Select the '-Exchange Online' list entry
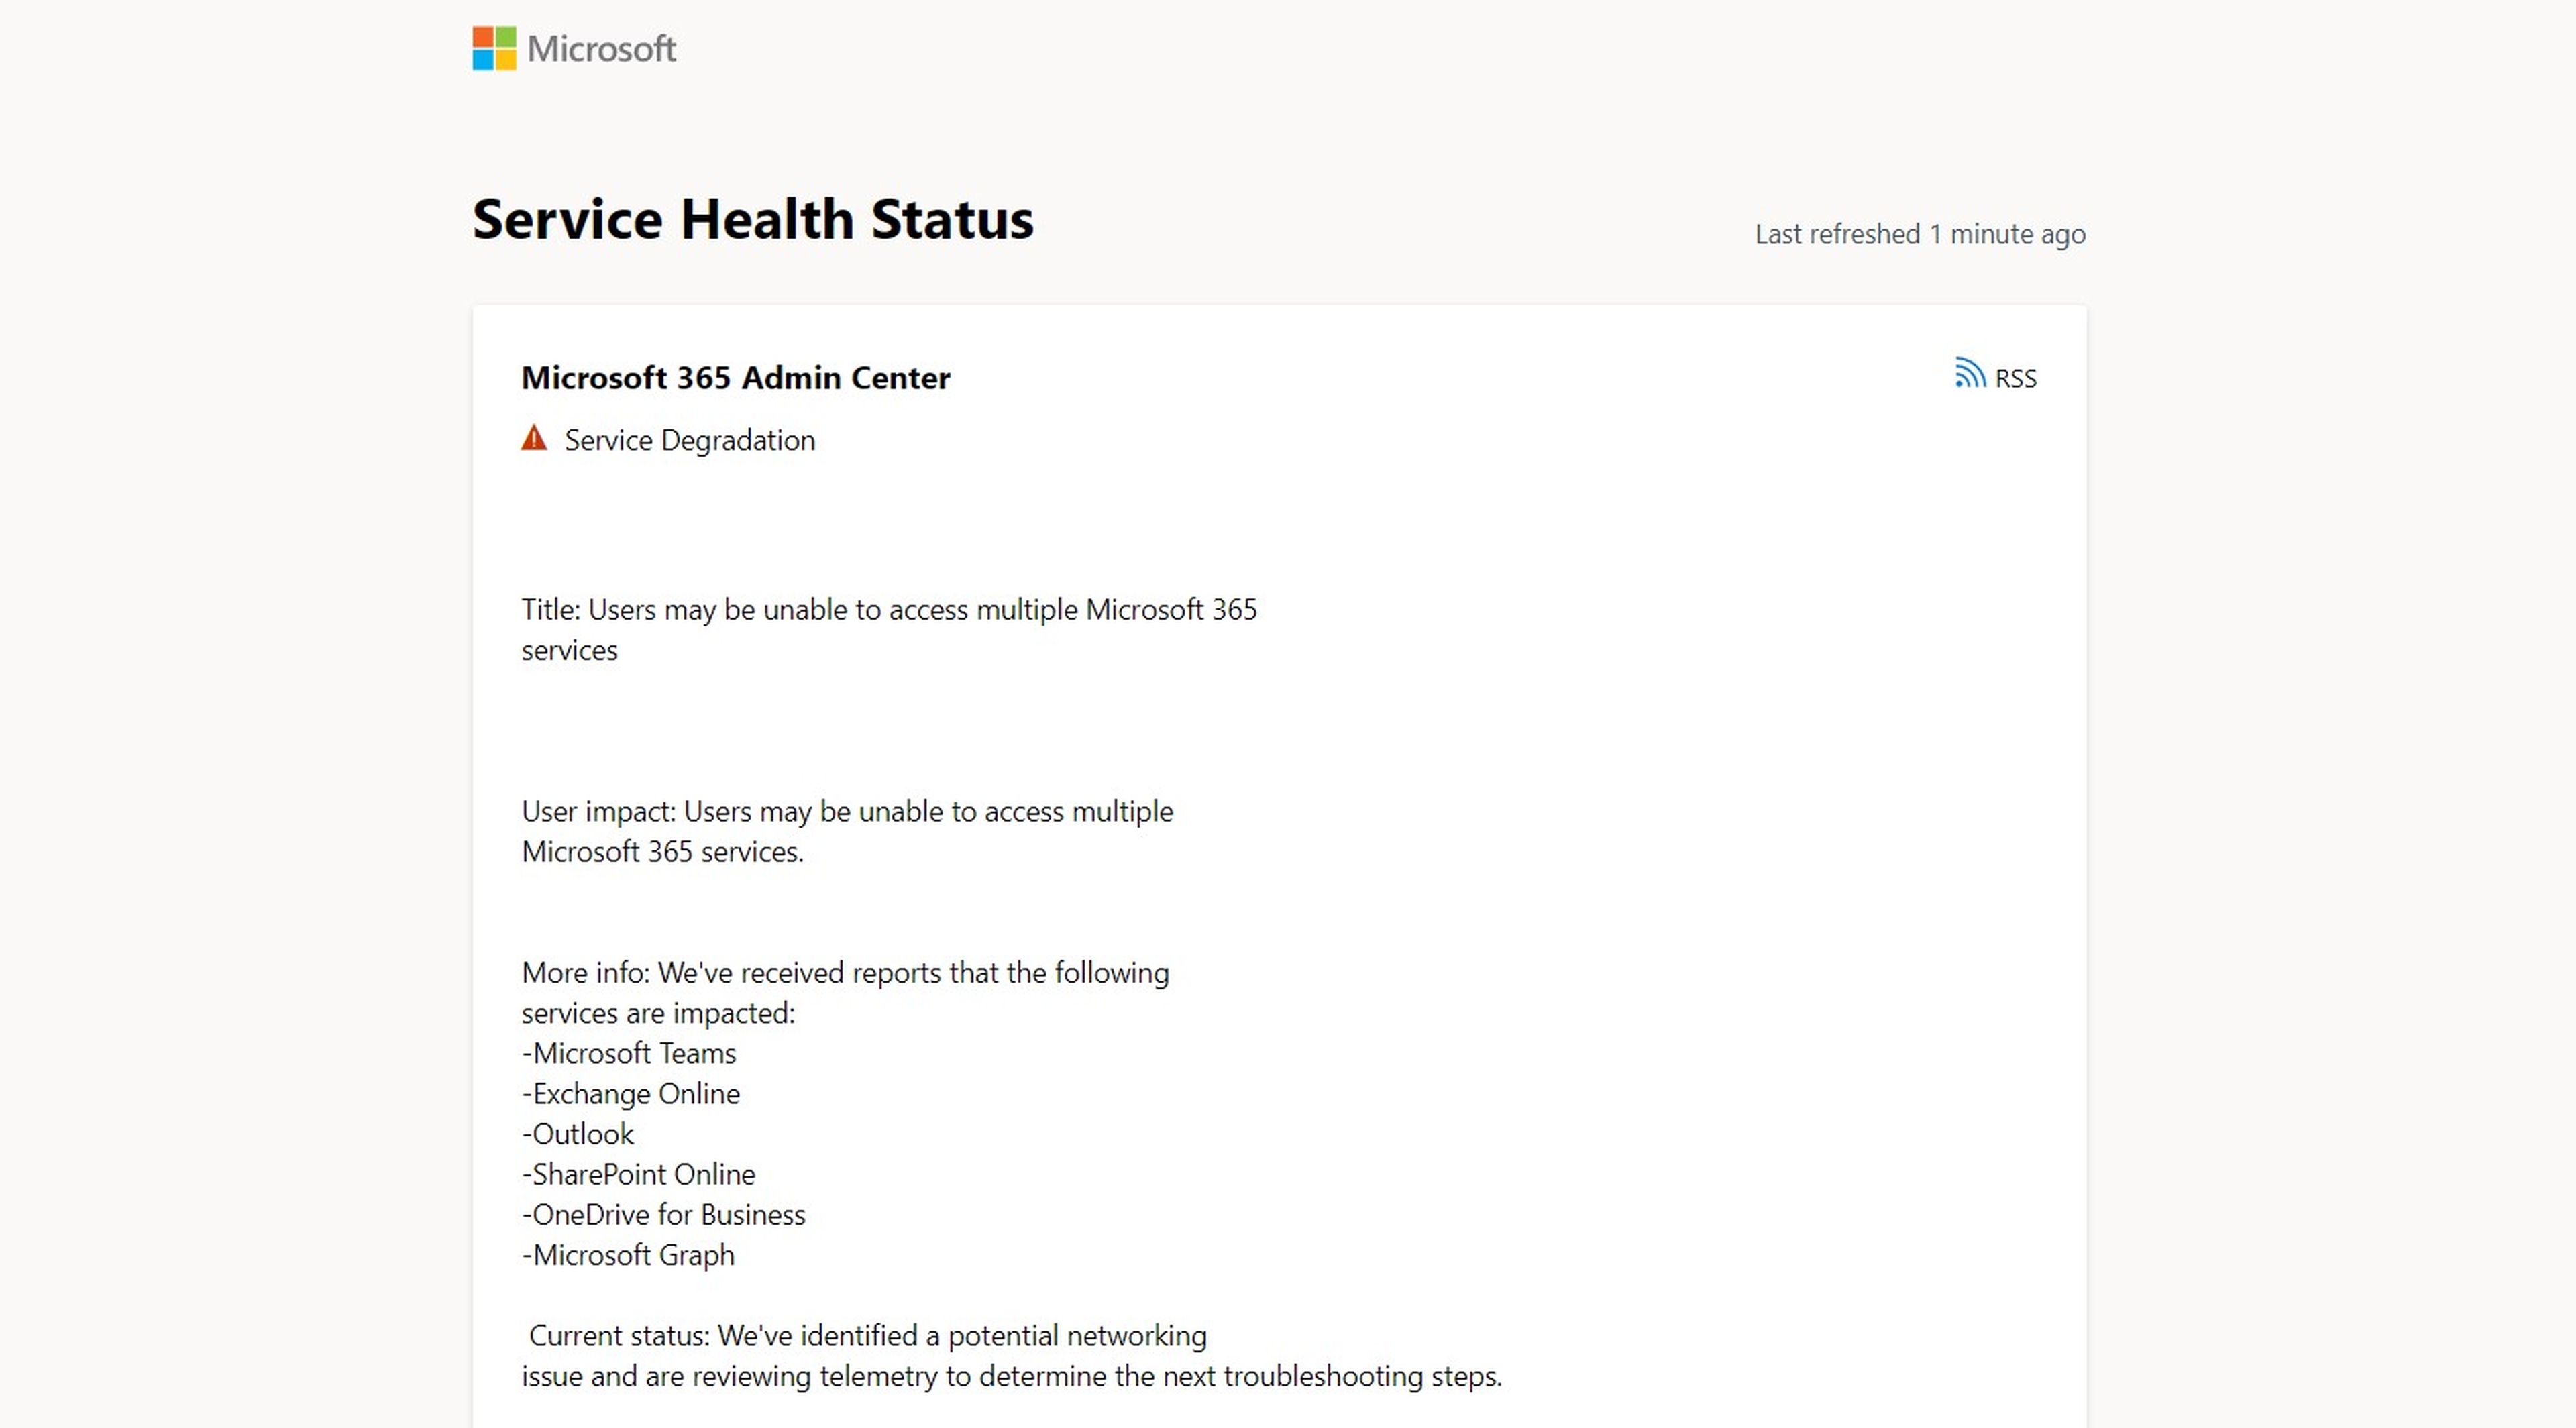 coord(631,1094)
